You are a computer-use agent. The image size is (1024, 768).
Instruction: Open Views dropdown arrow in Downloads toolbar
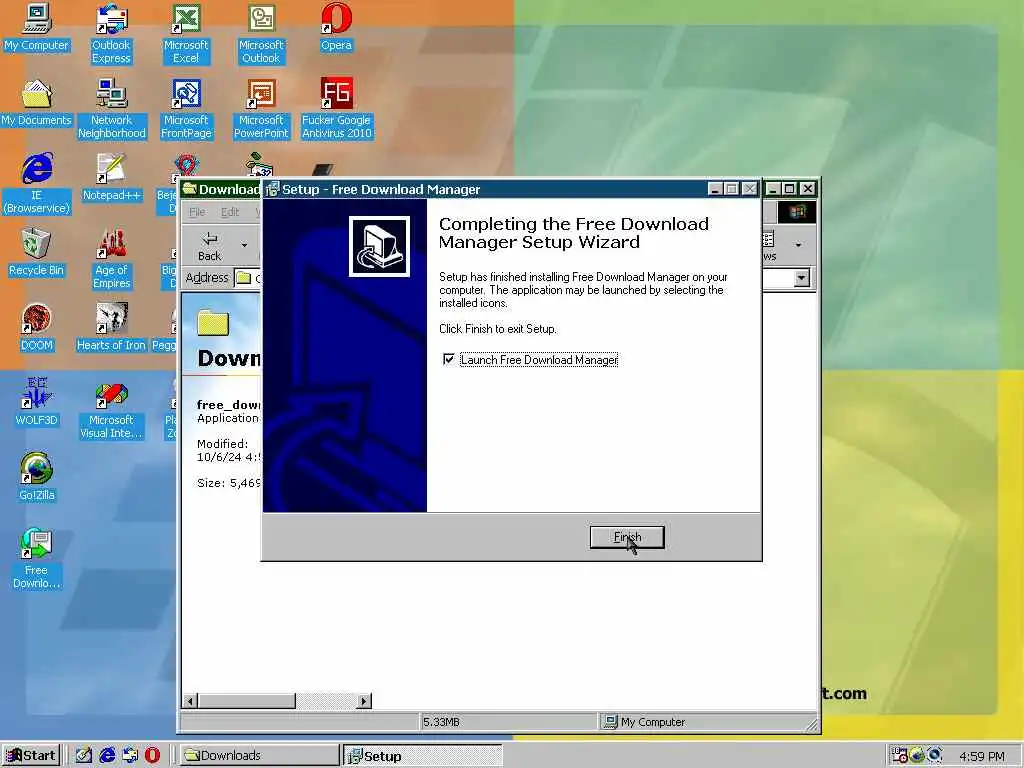[x=798, y=246]
